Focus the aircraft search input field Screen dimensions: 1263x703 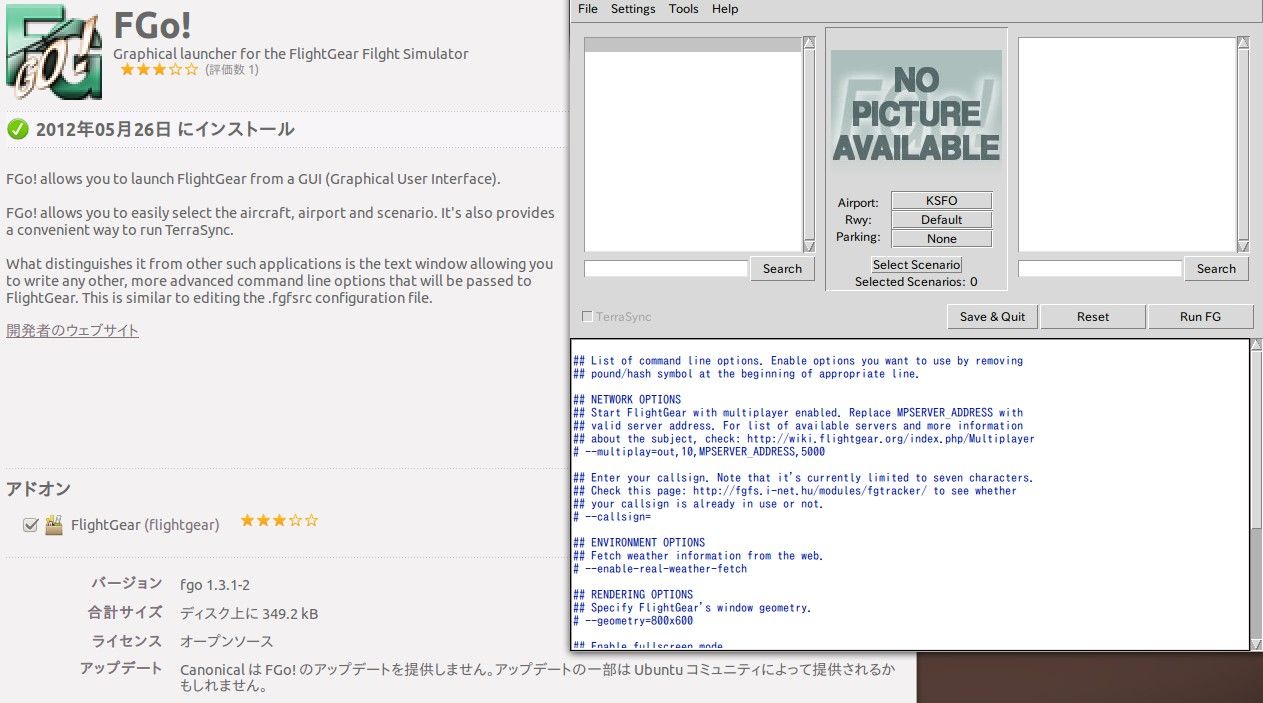coord(666,269)
